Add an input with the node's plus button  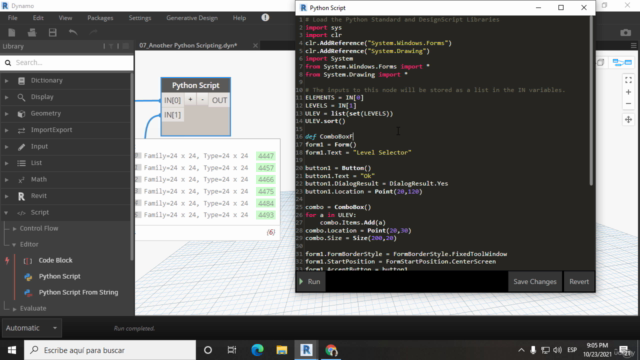click(x=190, y=100)
